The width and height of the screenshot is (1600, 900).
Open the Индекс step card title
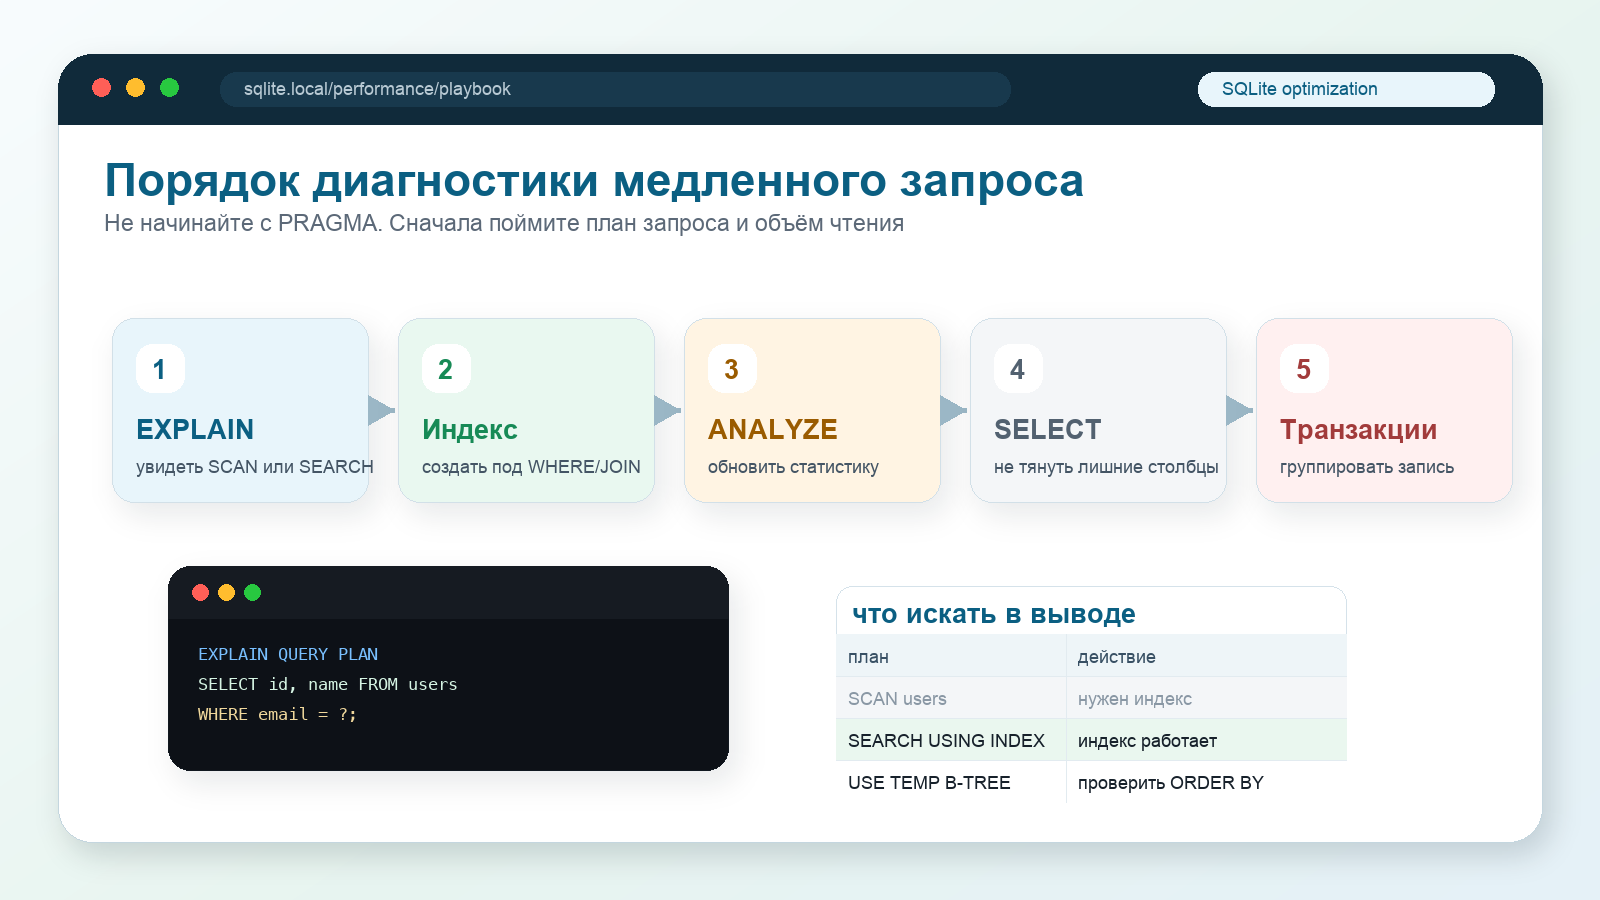pyautogui.click(x=469, y=429)
